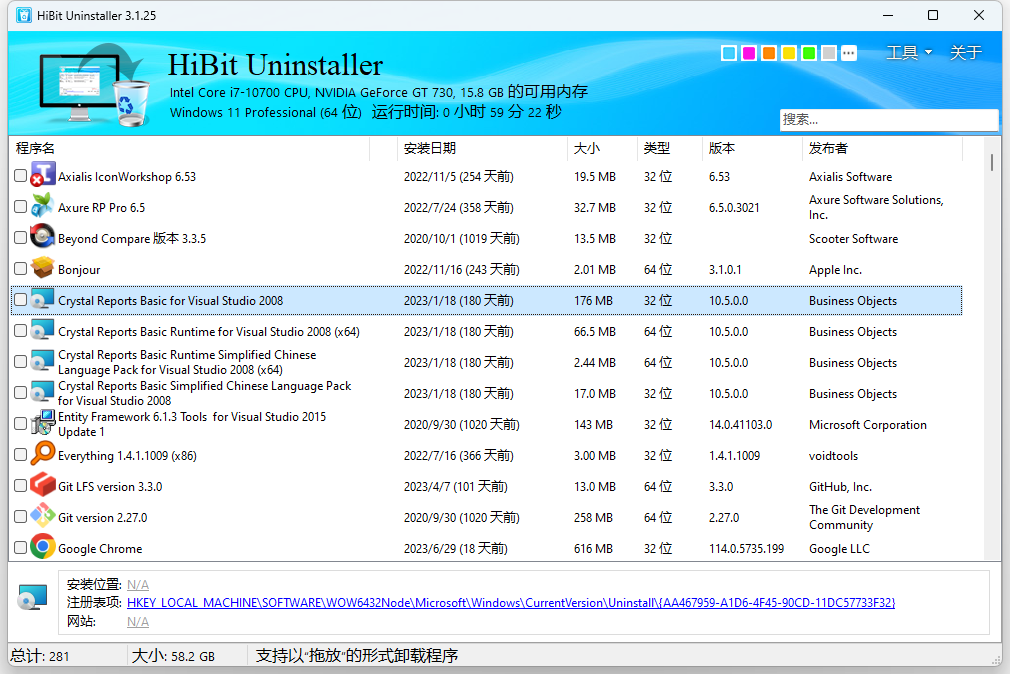The height and width of the screenshot is (674, 1010).
Task: Select the cyan theme color swatch
Action: 729,53
